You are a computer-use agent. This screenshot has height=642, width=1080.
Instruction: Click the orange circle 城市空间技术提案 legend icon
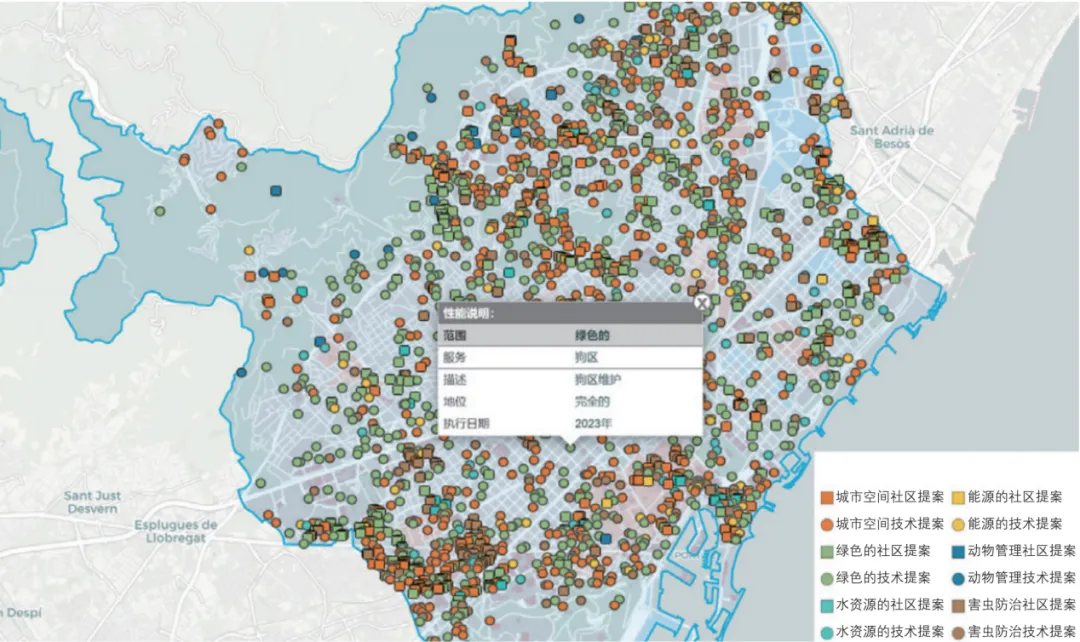coord(827,524)
